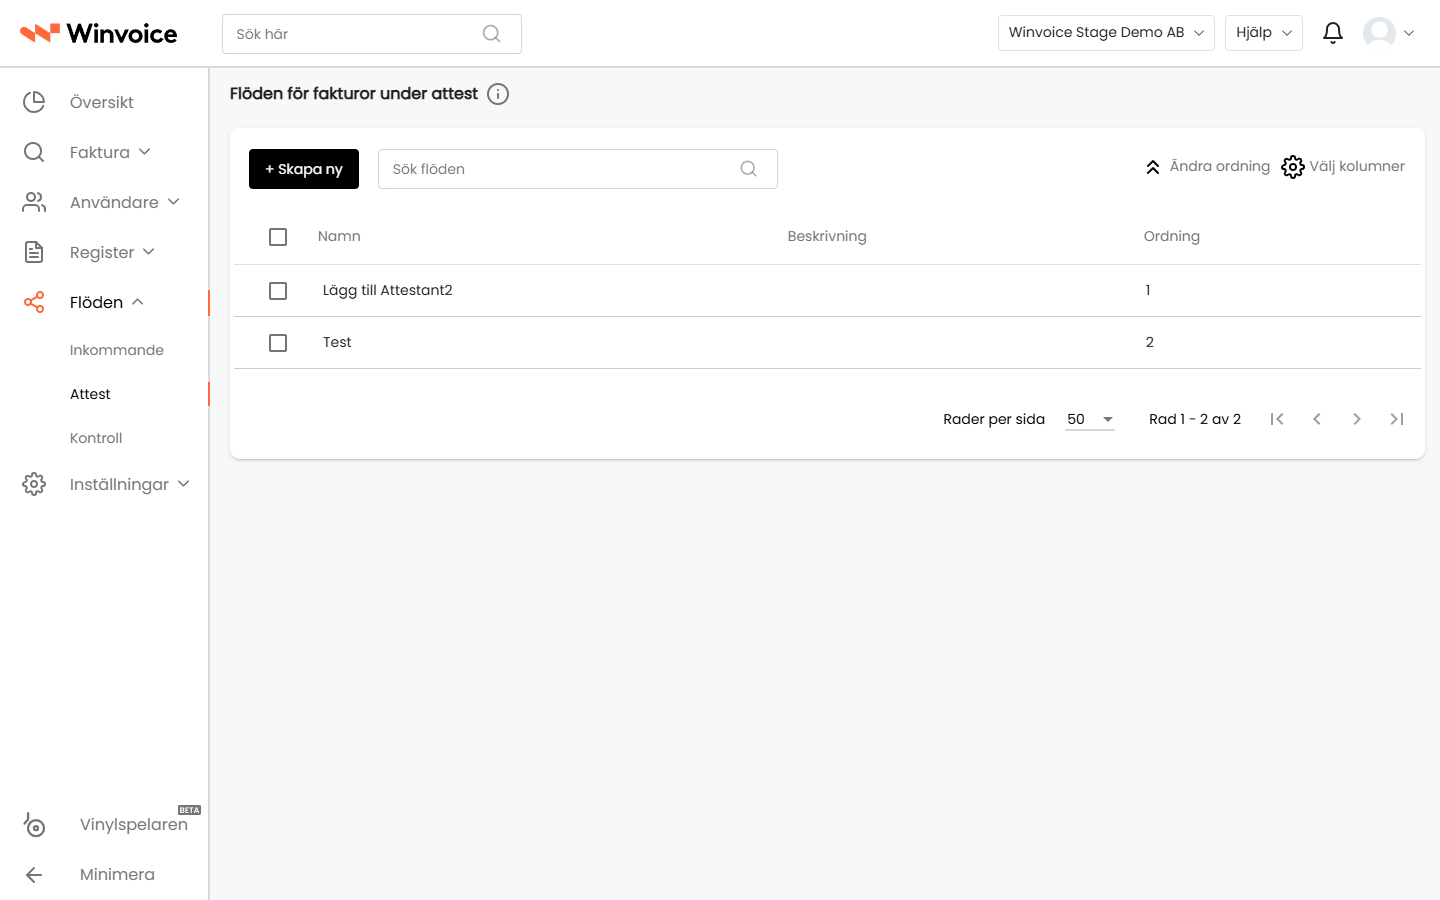The image size is (1440, 900).
Task: Click the Vinylspelaren label in the sidebar
Action: (x=134, y=824)
